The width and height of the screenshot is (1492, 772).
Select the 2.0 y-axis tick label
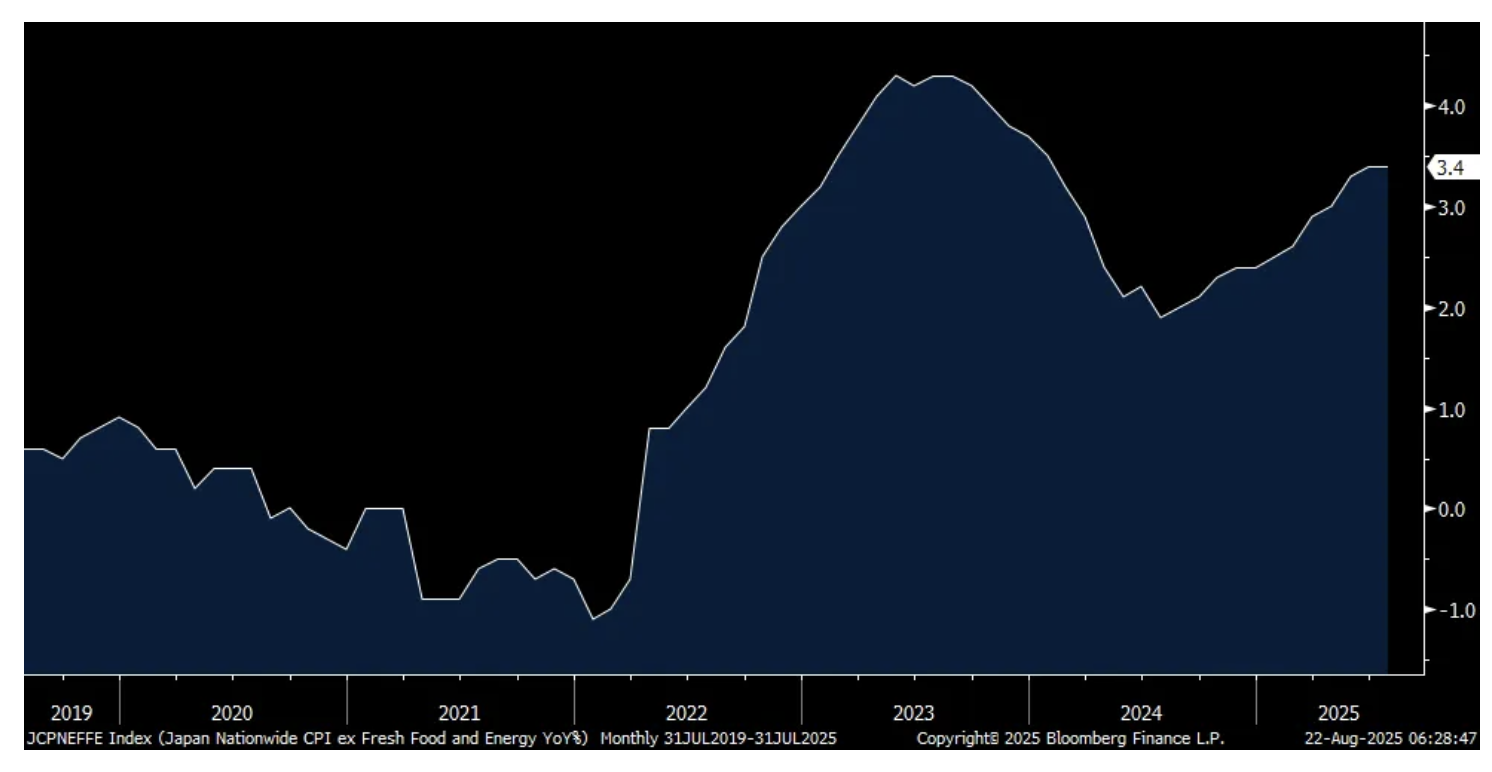pyautogui.click(x=1451, y=309)
